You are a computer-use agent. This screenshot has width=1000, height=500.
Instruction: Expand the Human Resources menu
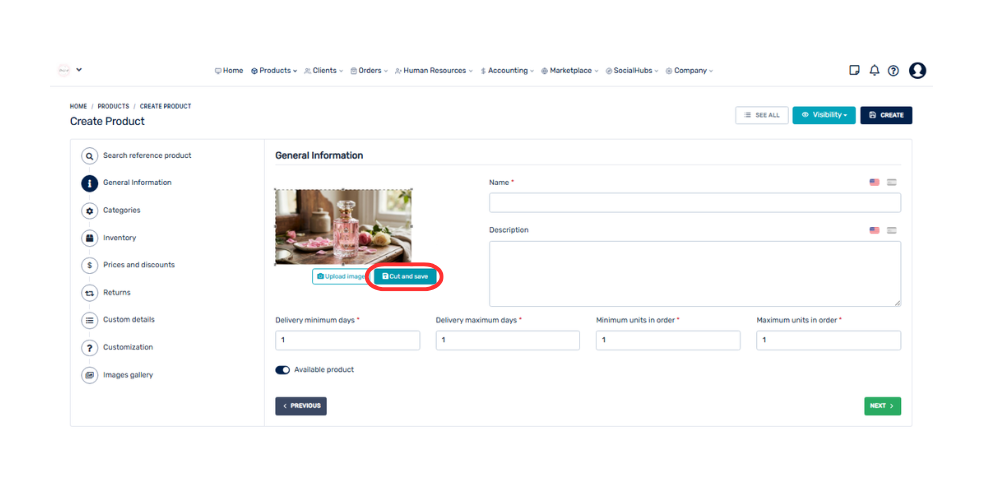(434, 71)
